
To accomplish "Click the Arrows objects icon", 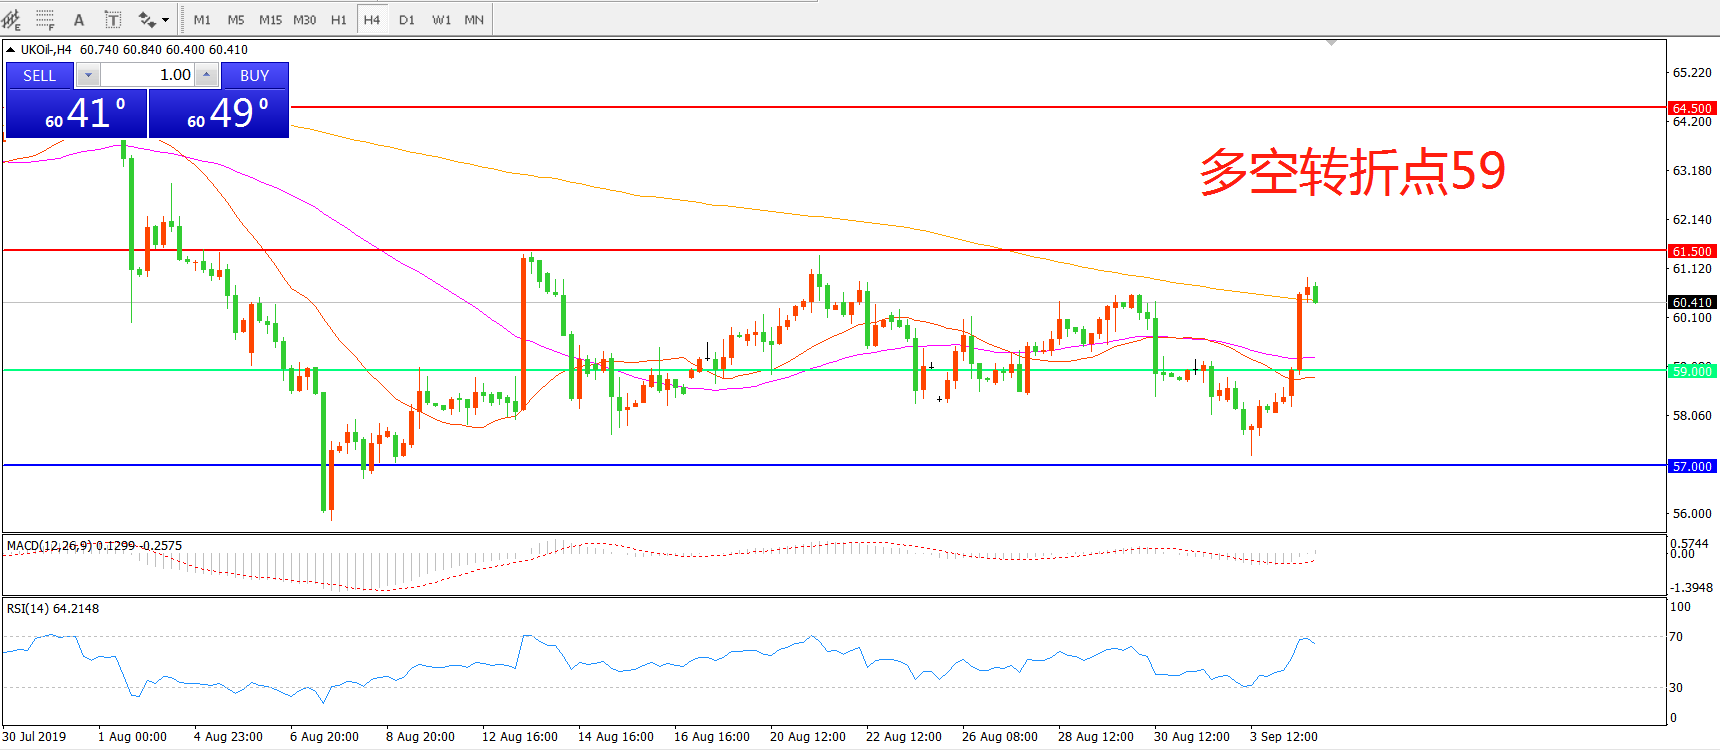I will click(147, 19).
